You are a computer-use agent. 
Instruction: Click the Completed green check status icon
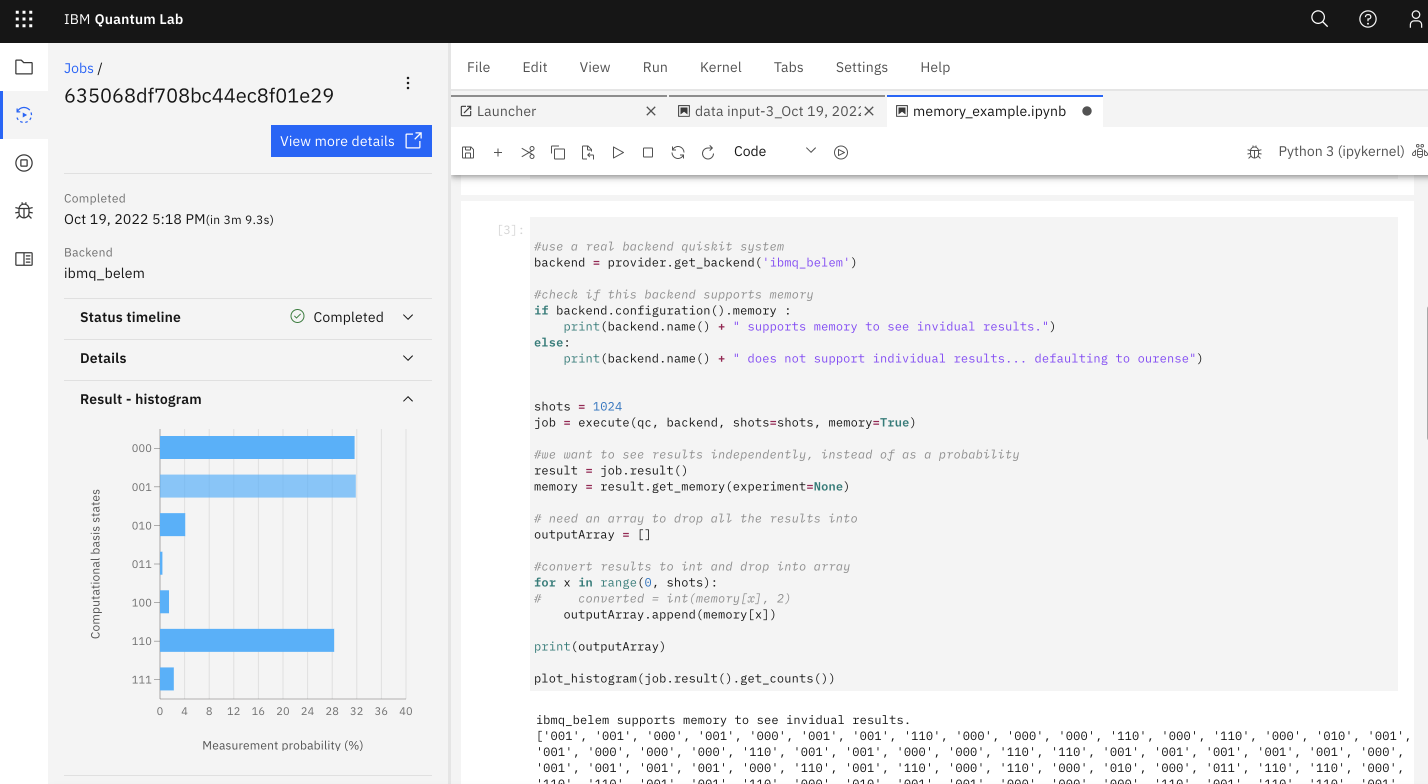[x=297, y=316]
